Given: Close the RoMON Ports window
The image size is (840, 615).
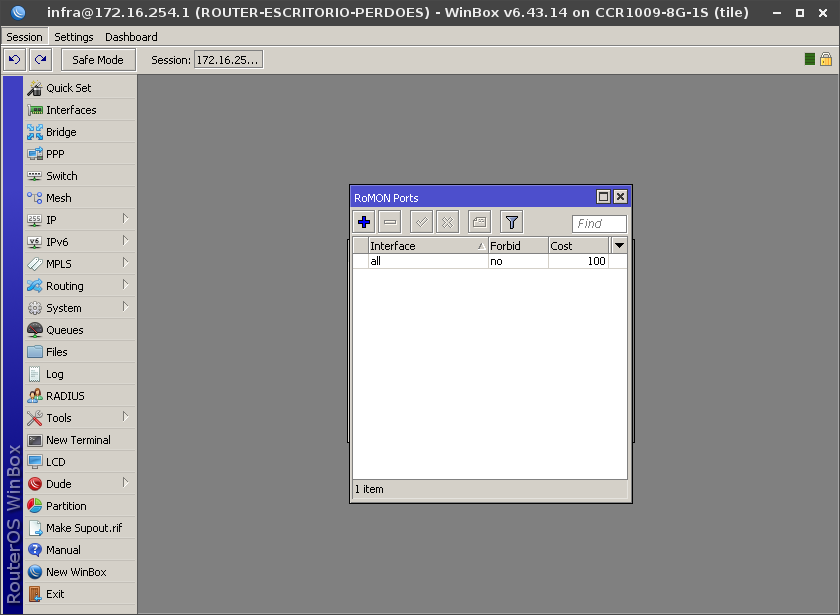Looking at the screenshot, I should coord(620,197).
